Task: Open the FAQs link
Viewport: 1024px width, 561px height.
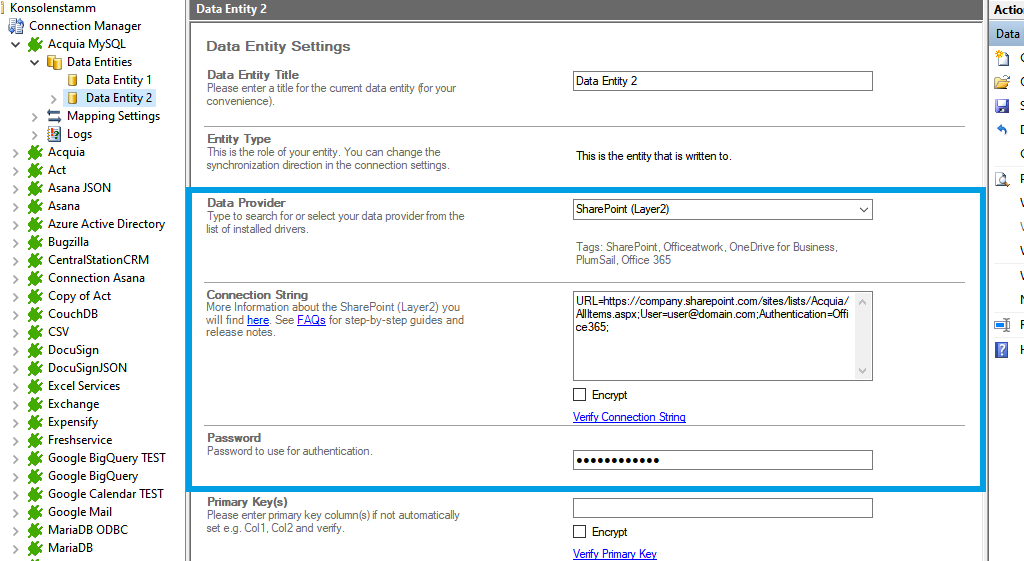Action: (311, 320)
